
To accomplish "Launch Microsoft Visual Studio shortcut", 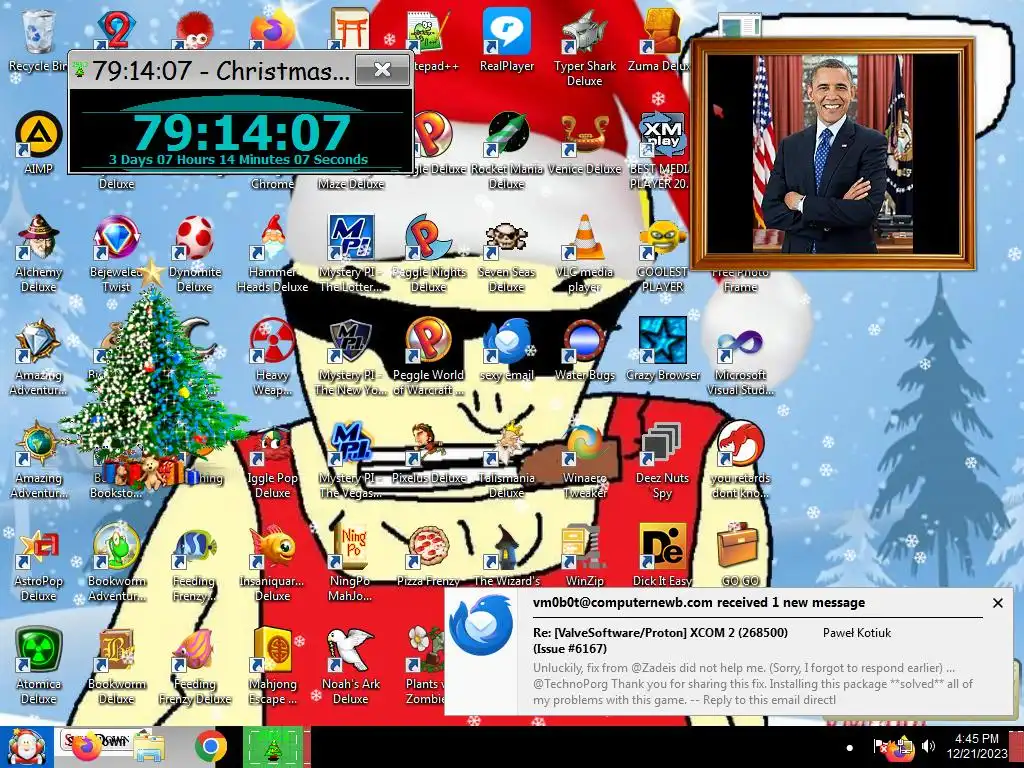I will (741, 358).
